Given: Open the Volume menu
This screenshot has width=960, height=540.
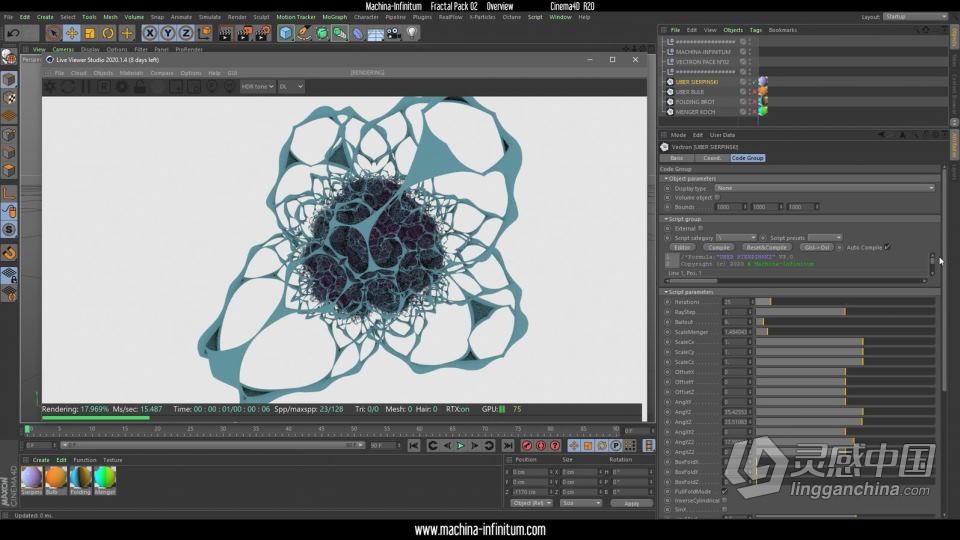Looking at the screenshot, I should (x=133, y=17).
